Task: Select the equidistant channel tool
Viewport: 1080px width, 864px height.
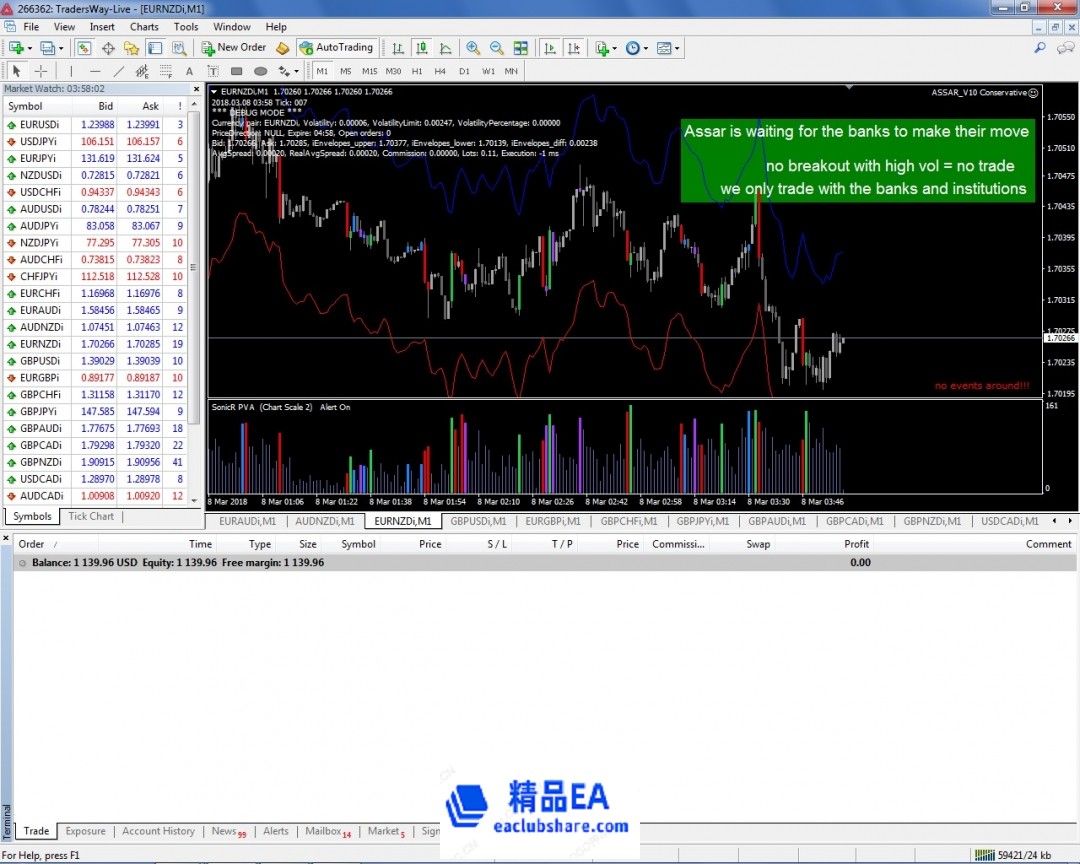Action: (x=142, y=71)
